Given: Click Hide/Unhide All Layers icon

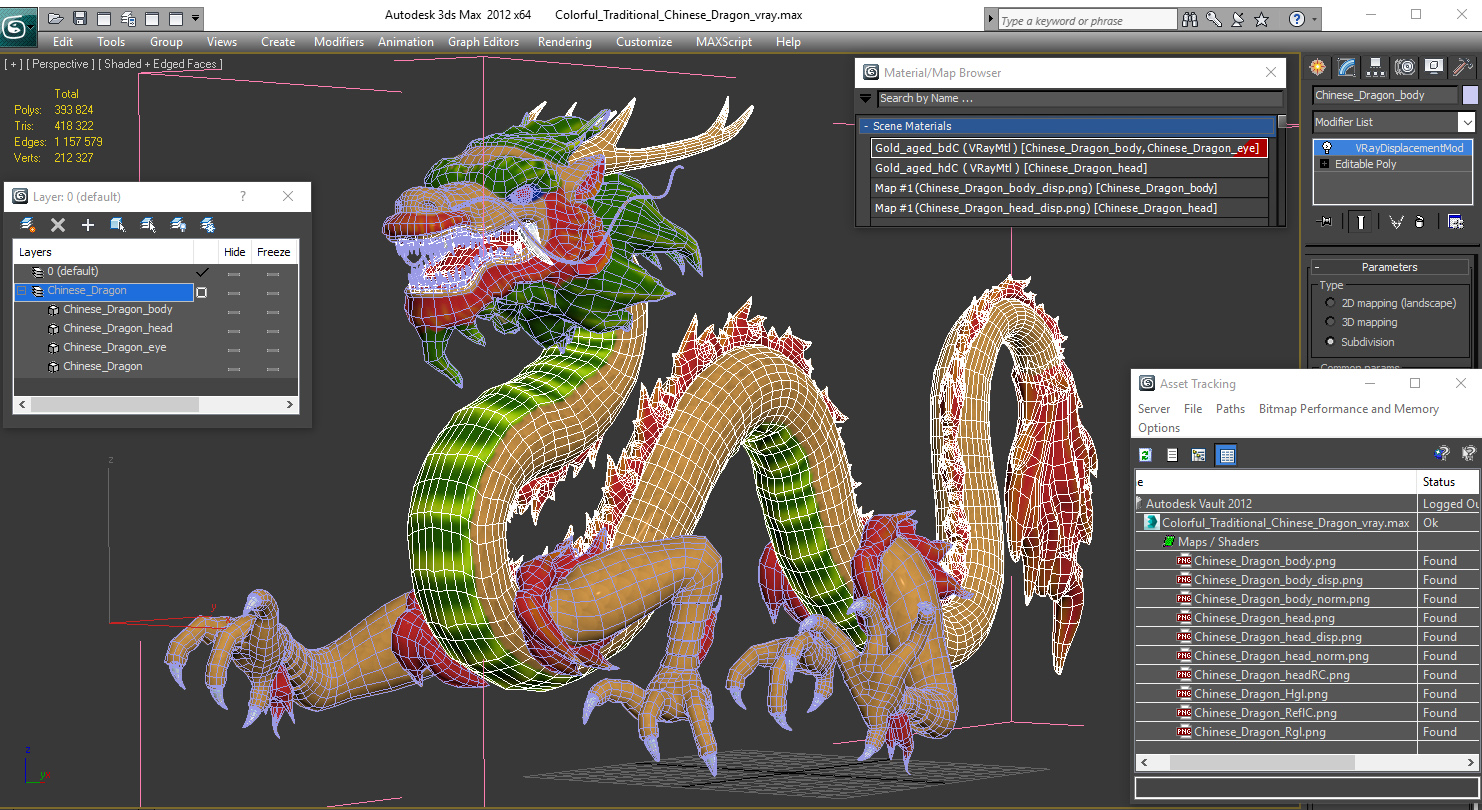Looking at the screenshot, I should pyautogui.click(x=178, y=225).
